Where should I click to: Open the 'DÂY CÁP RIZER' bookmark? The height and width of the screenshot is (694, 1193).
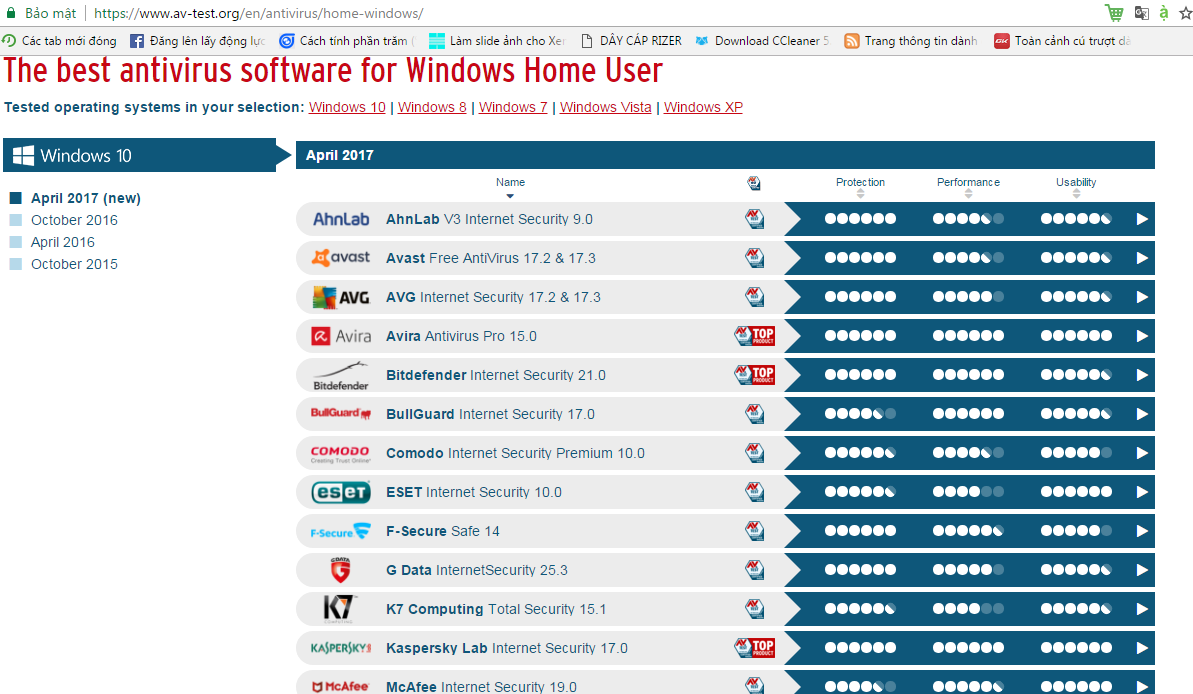631,41
